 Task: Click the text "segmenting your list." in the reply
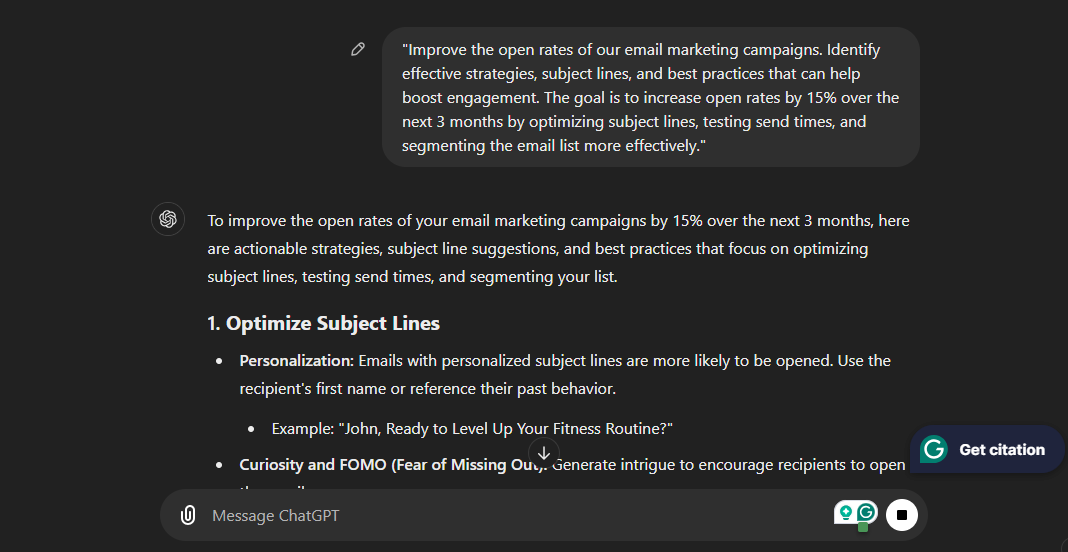544,277
